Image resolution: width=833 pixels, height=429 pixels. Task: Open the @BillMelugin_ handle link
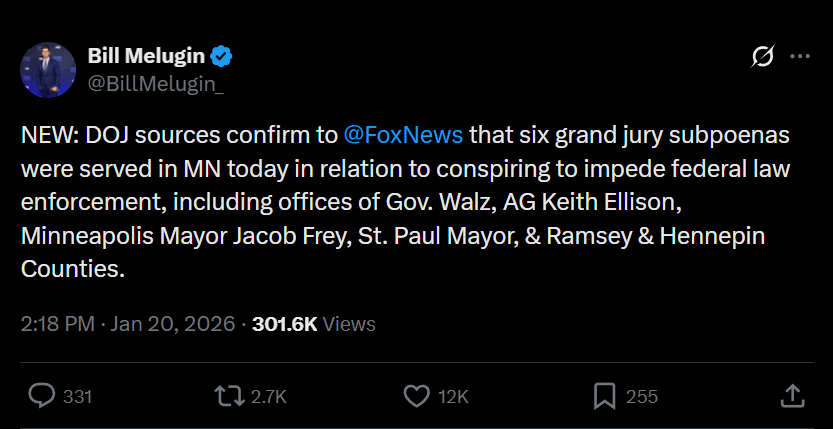pos(156,84)
